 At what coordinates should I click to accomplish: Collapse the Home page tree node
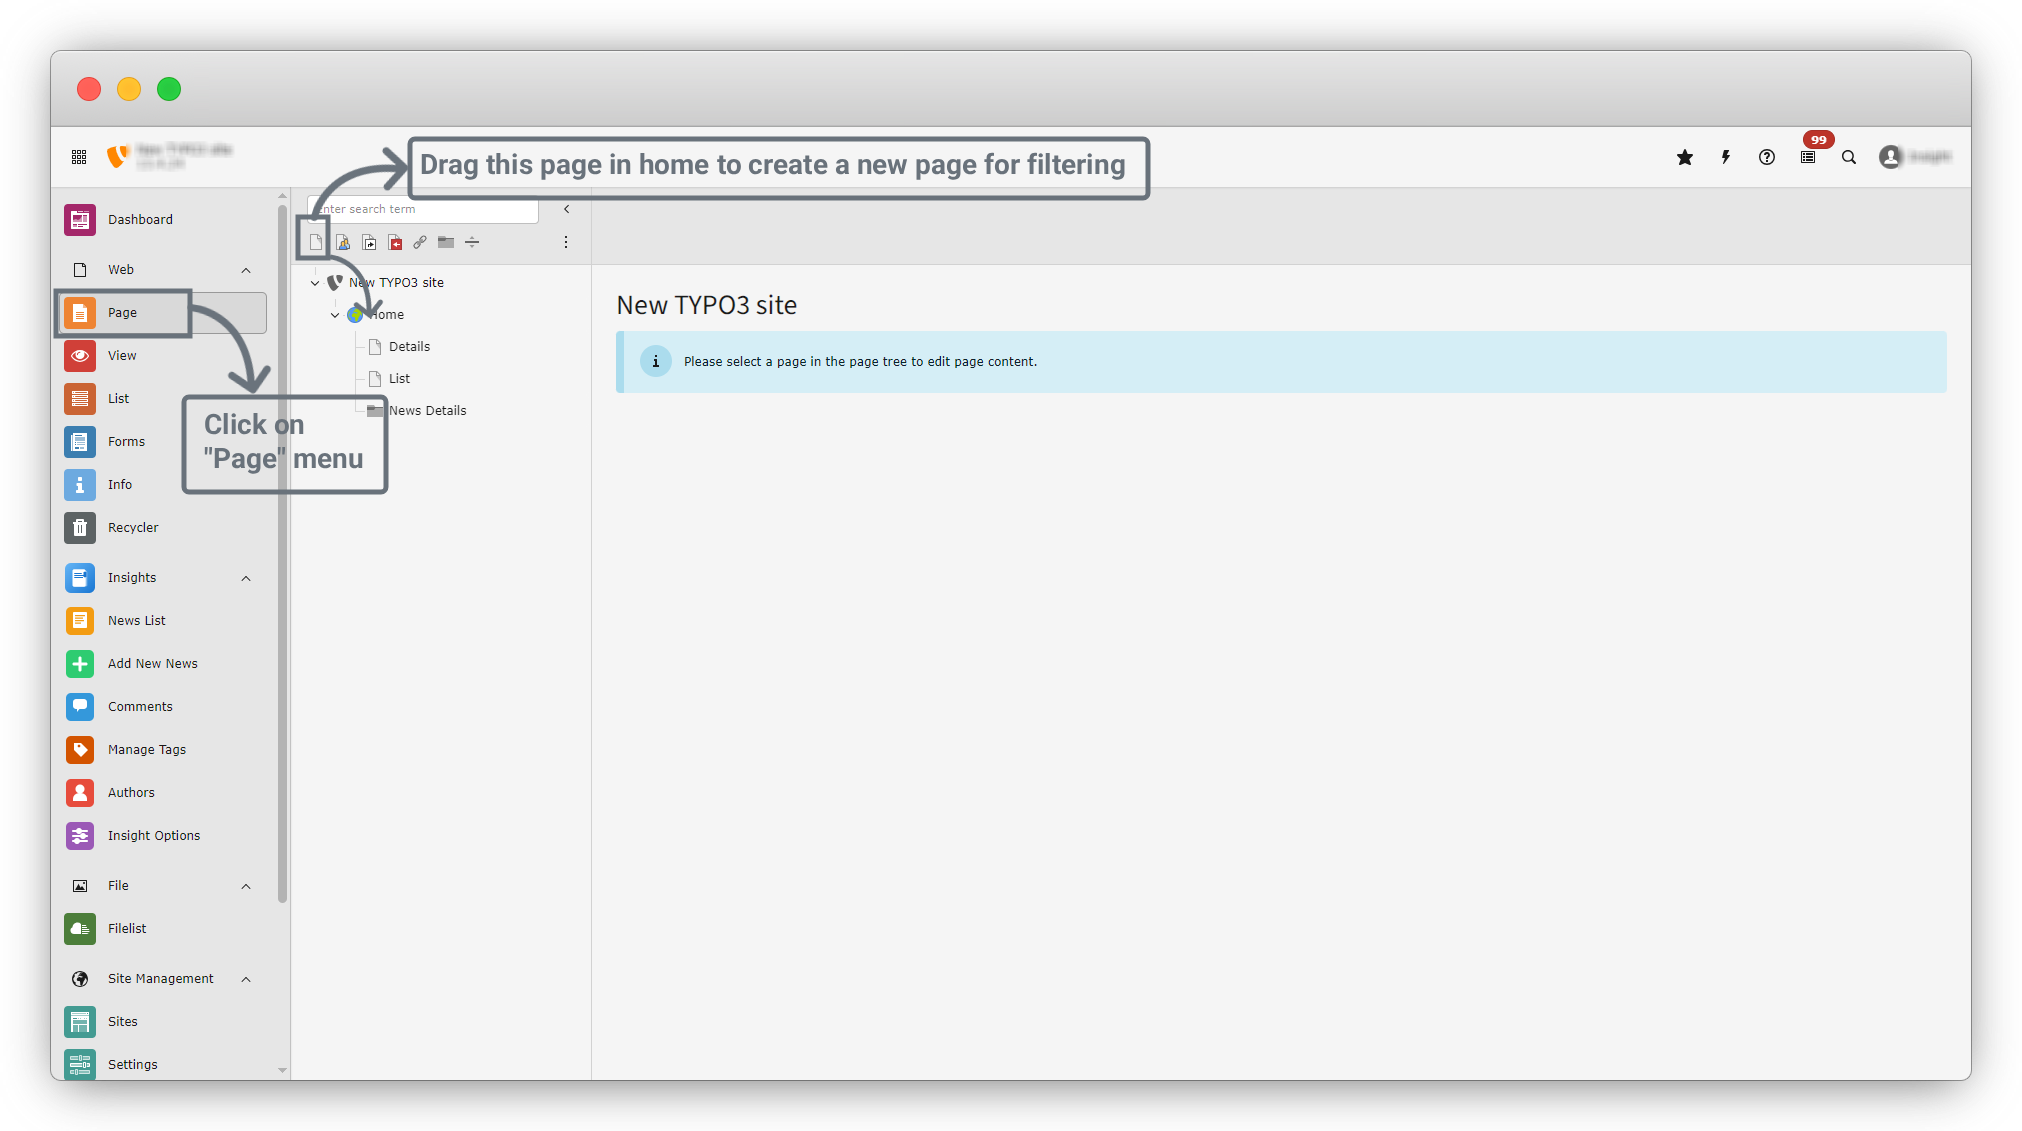tap(335, 315)
